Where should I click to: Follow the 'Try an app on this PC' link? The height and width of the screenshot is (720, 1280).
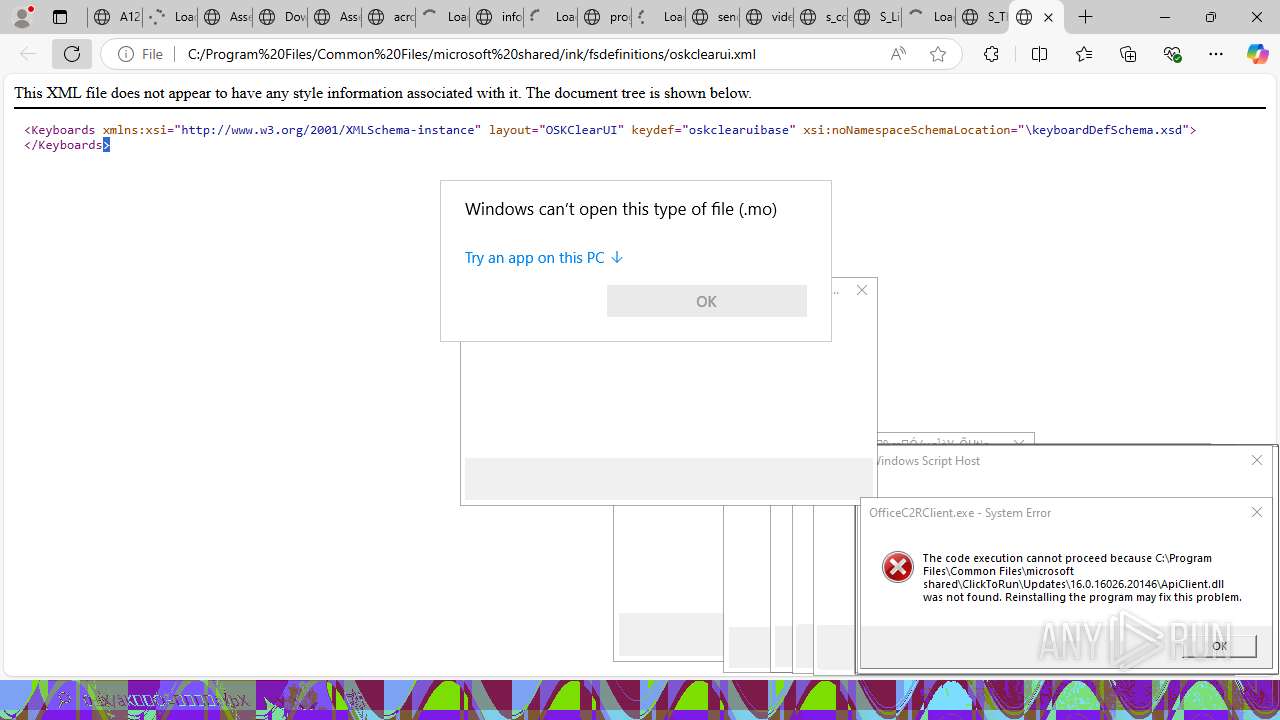coord(543,257)
